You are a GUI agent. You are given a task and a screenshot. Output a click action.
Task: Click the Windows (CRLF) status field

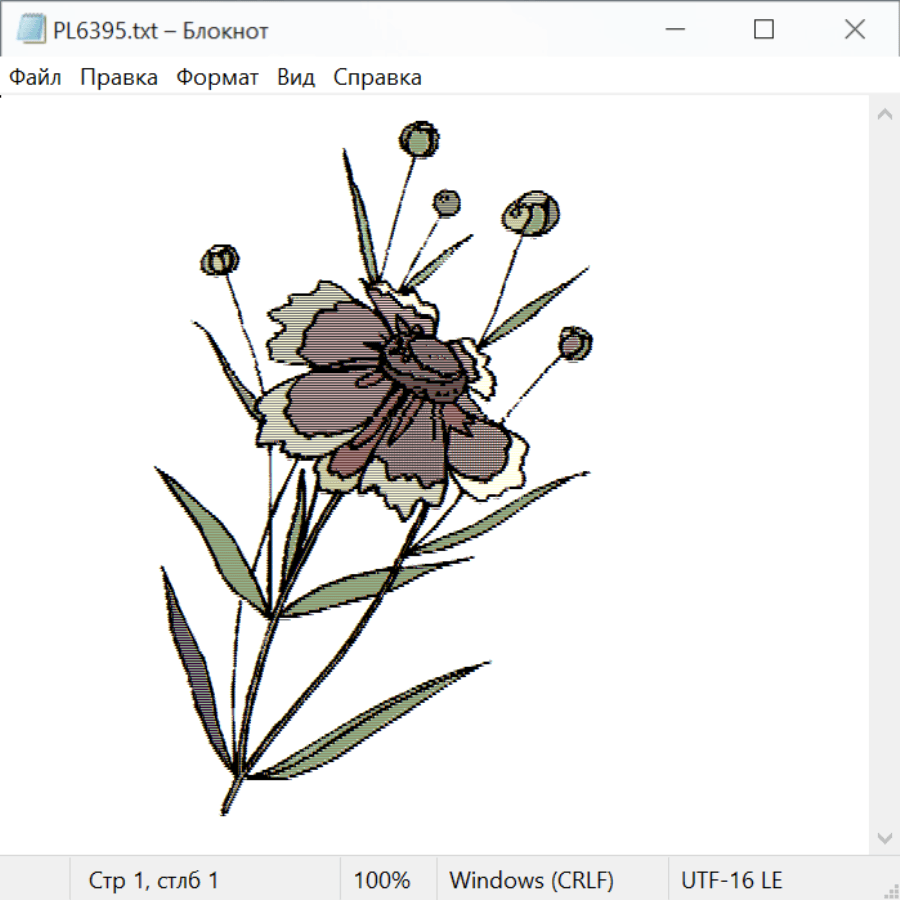[x=531, y=880]
